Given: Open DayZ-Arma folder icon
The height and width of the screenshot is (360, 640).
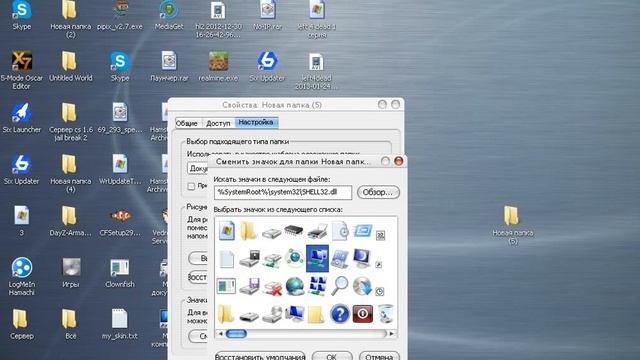Looking at the screenshot, I should pos(71,222).
